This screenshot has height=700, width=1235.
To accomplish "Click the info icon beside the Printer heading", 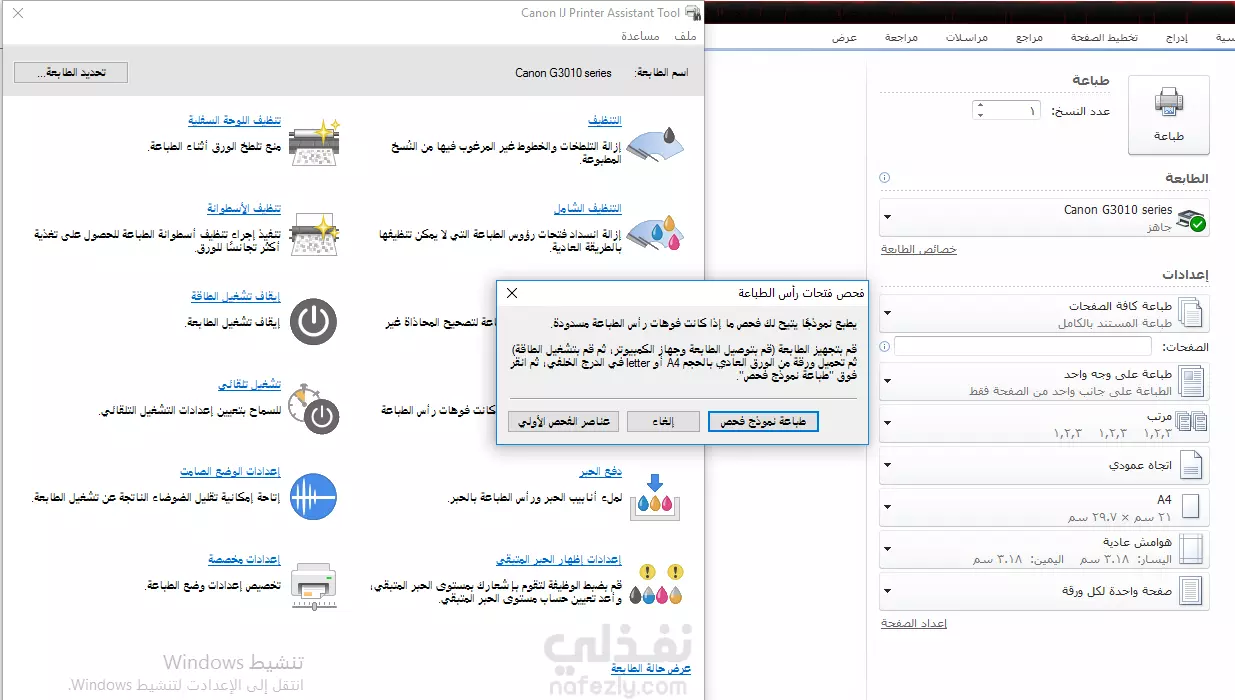I will [x=884, y=178].
